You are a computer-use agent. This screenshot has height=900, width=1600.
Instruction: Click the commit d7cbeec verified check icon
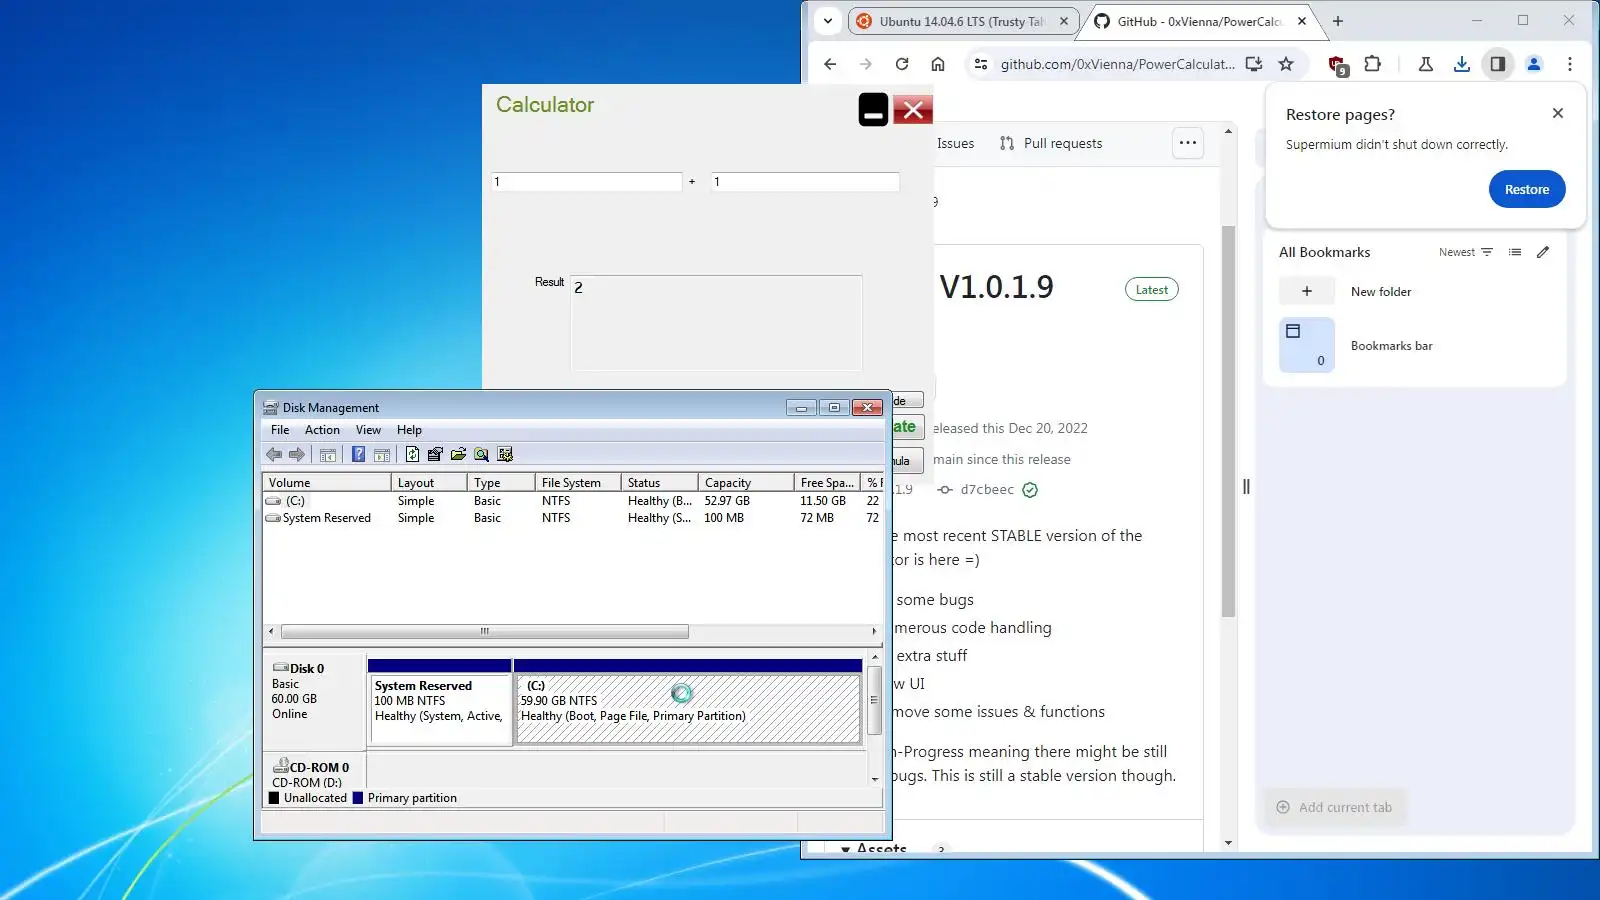point(1030,490)
